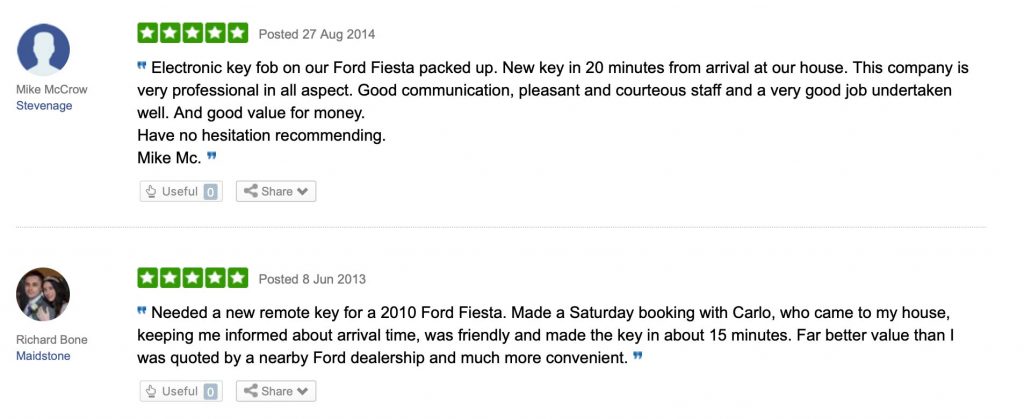The height and width of the screenshot is (419, 1024).
Task: Click the thumbs-up icon in Richard's Useful button
Action: click(152, 391)
